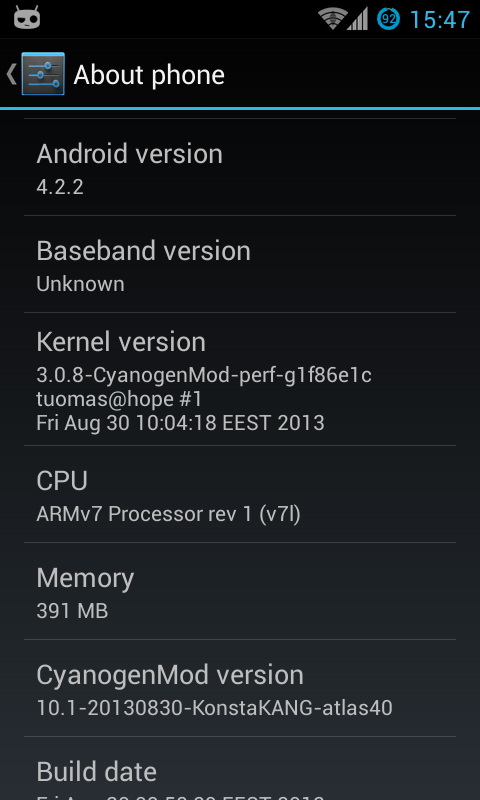480x800 pixels.
Task: Tap the back chevron beside Settings icon
Action: point(11,74)
